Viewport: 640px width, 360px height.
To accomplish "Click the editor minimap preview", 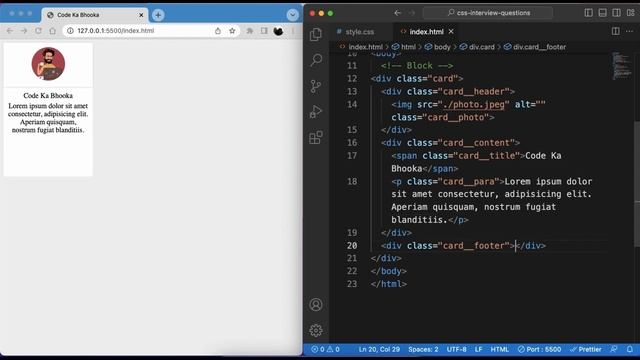I will click(x=621, y=65).
